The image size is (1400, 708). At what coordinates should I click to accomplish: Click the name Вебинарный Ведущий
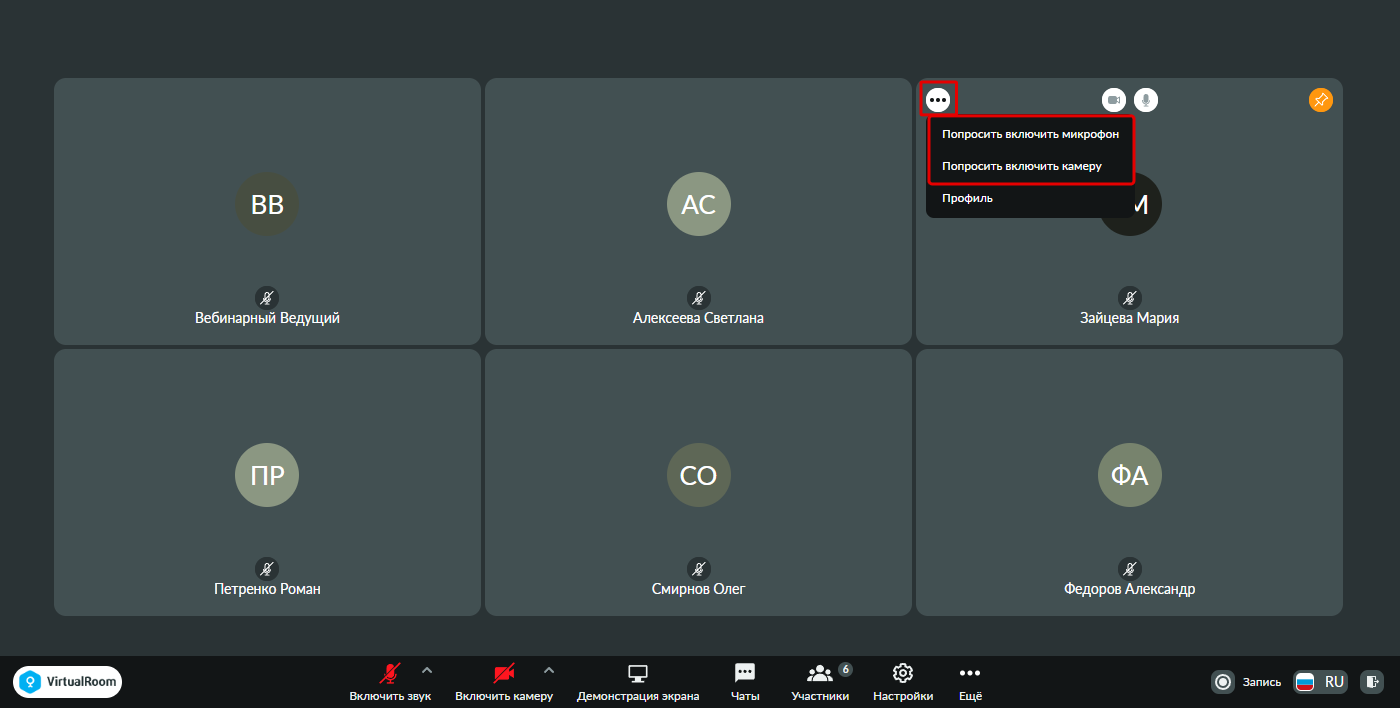click(267, 318)
